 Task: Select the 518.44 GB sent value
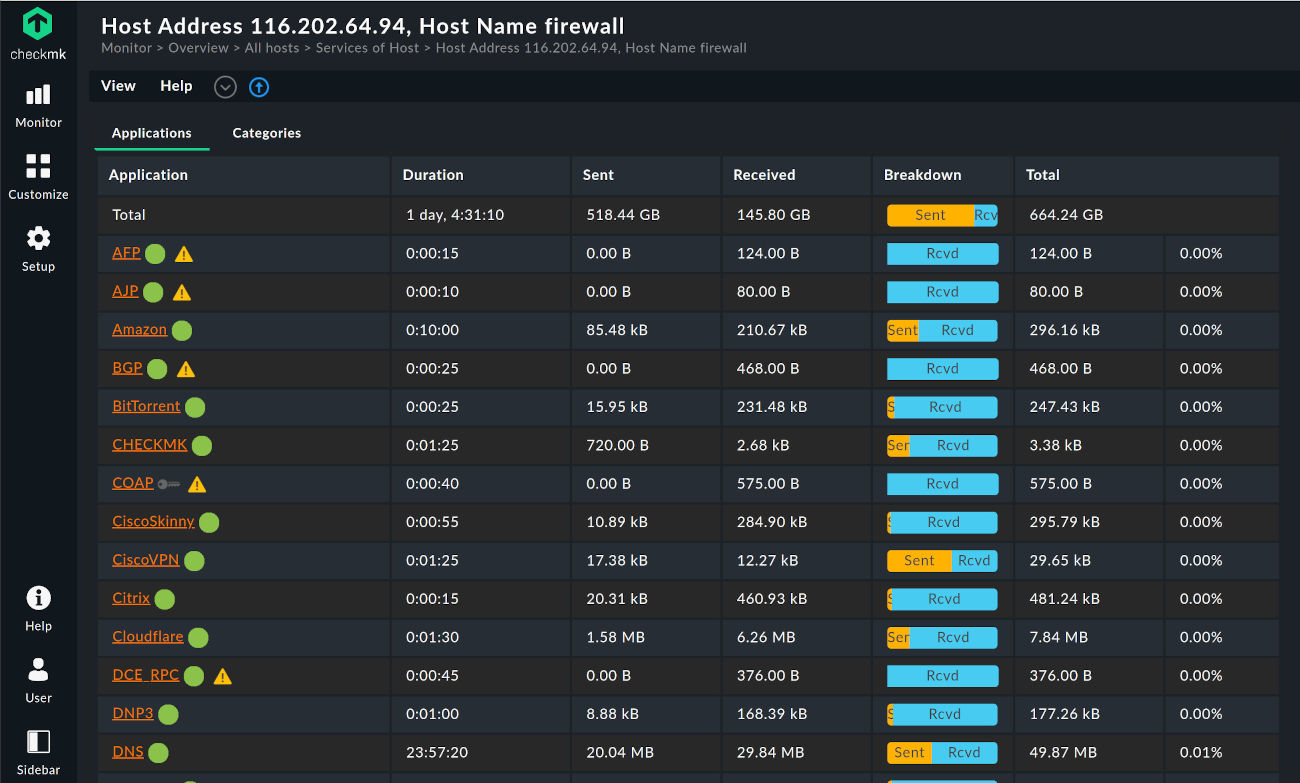coord(623,215)
